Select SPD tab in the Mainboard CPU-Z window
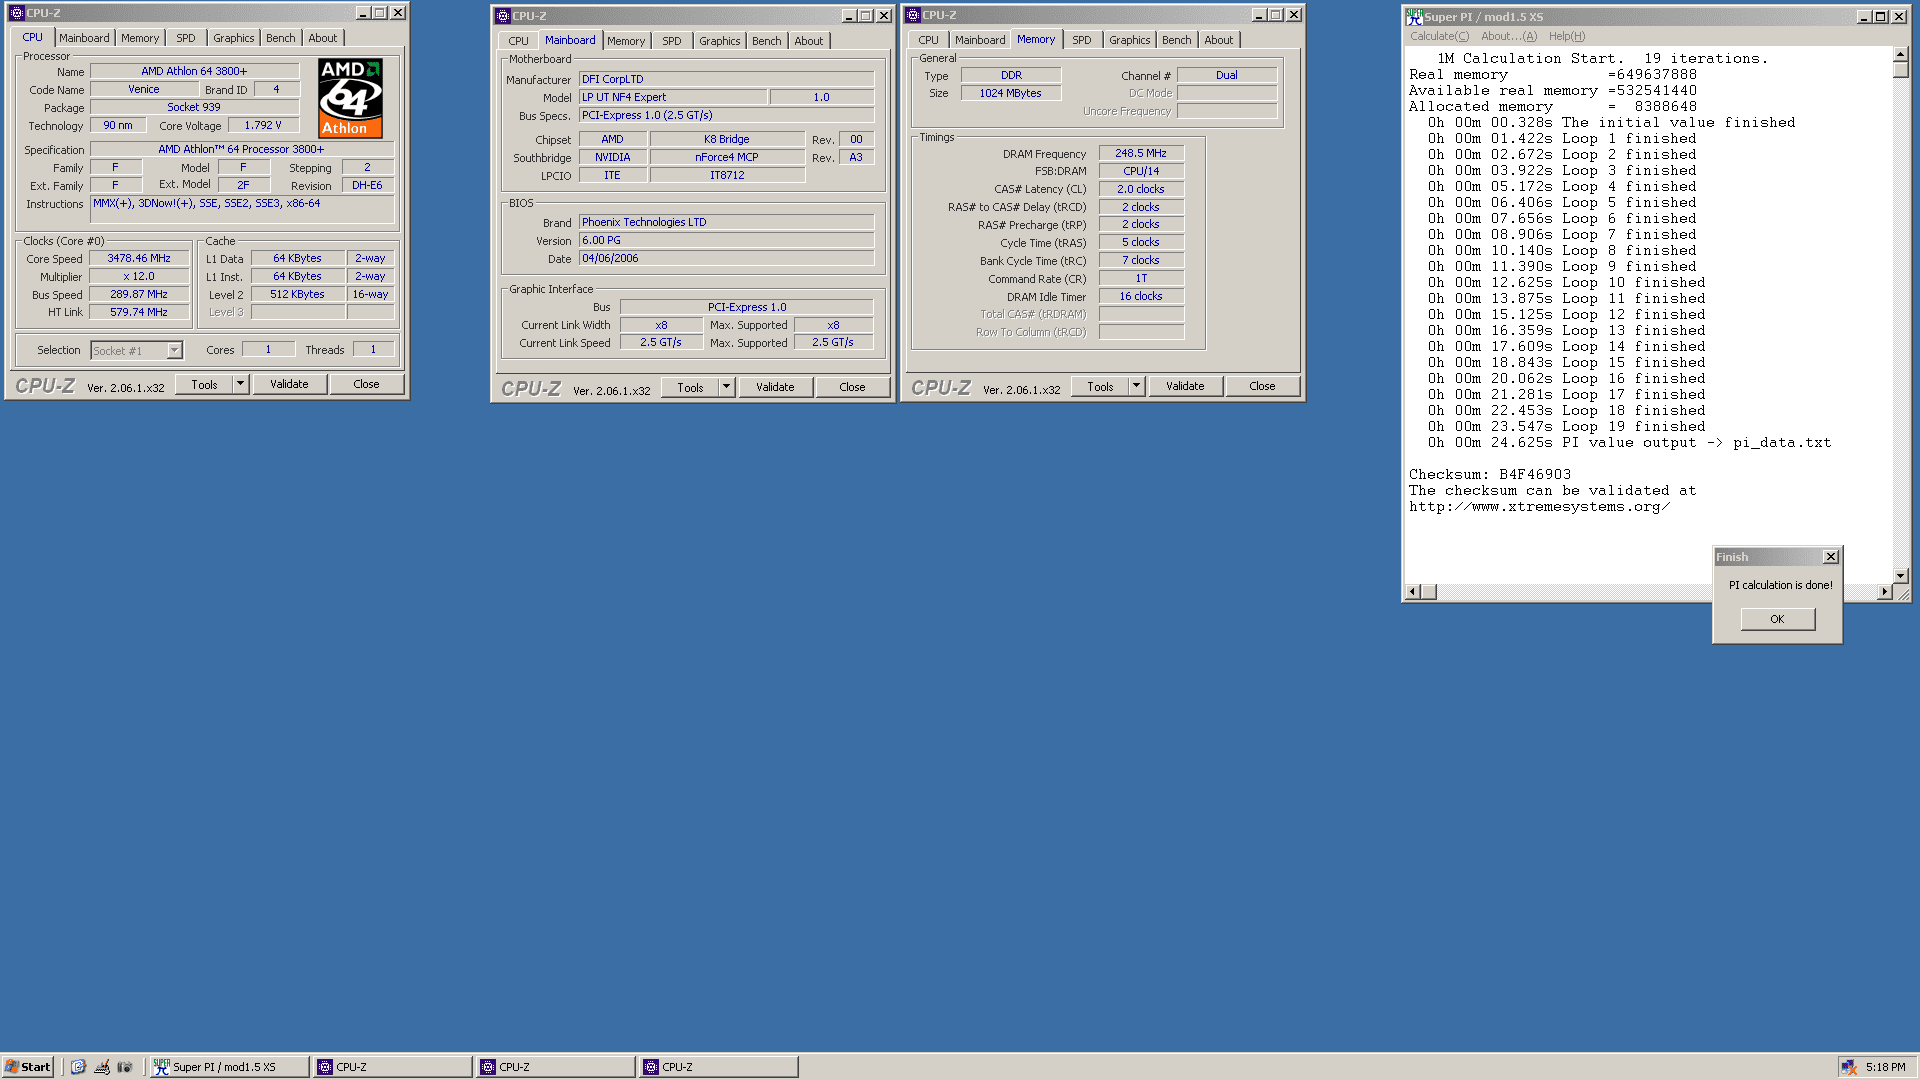Viewport: 1920px width, 1080px height. pyautogui.click(x=672, y=41)
